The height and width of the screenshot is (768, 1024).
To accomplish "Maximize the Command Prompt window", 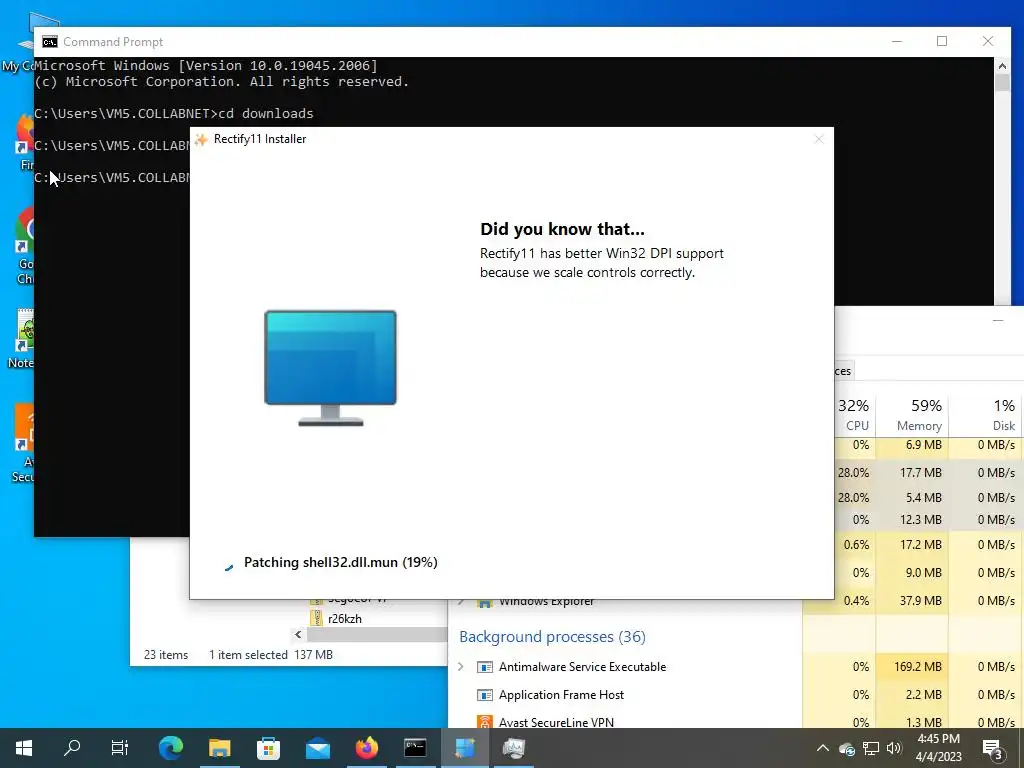I will tap(942, 41).
